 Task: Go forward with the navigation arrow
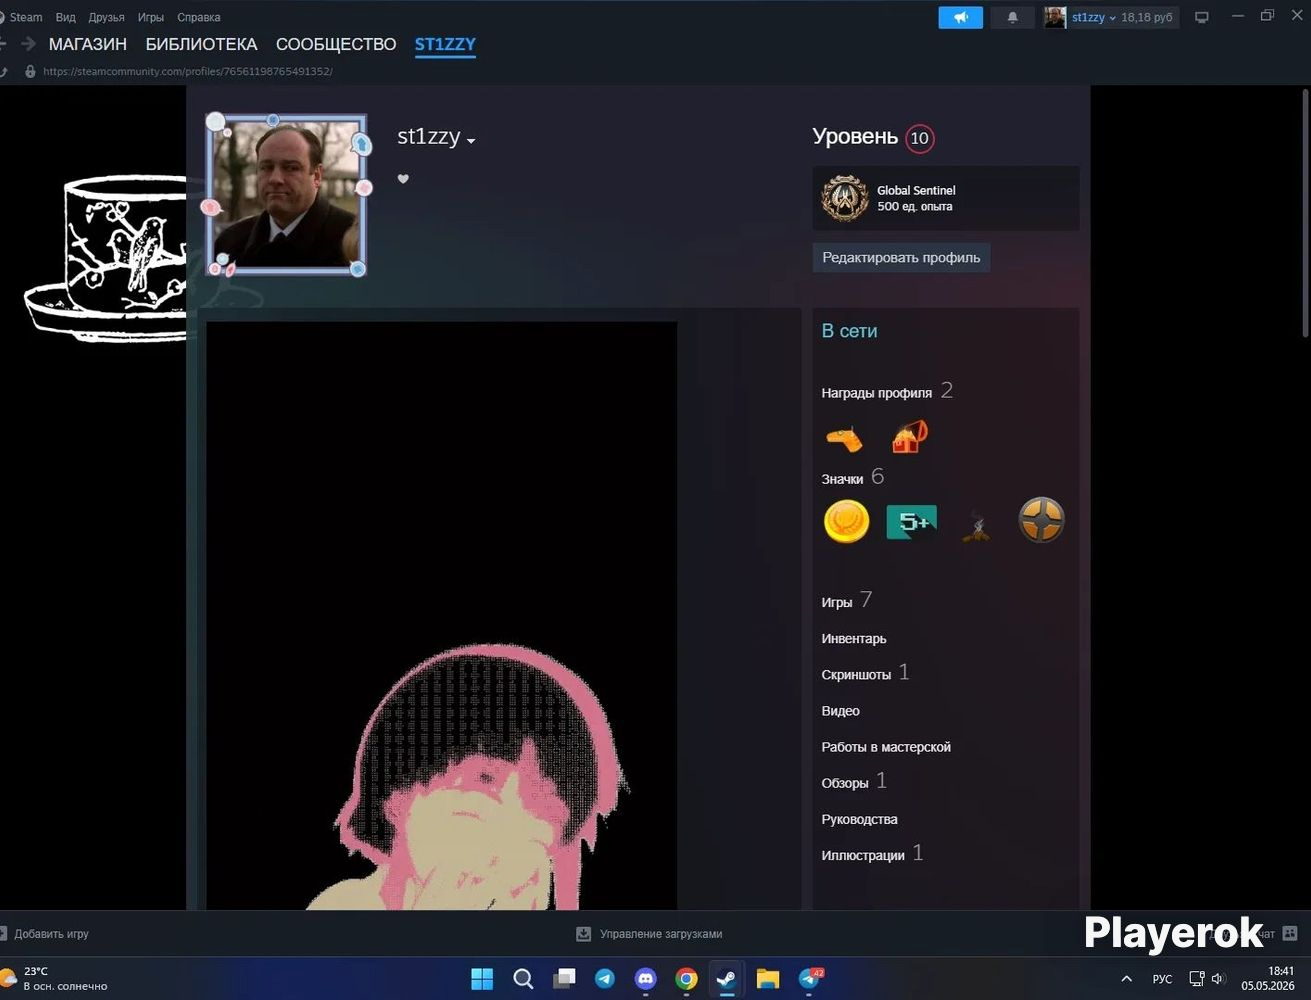[28, 44]
